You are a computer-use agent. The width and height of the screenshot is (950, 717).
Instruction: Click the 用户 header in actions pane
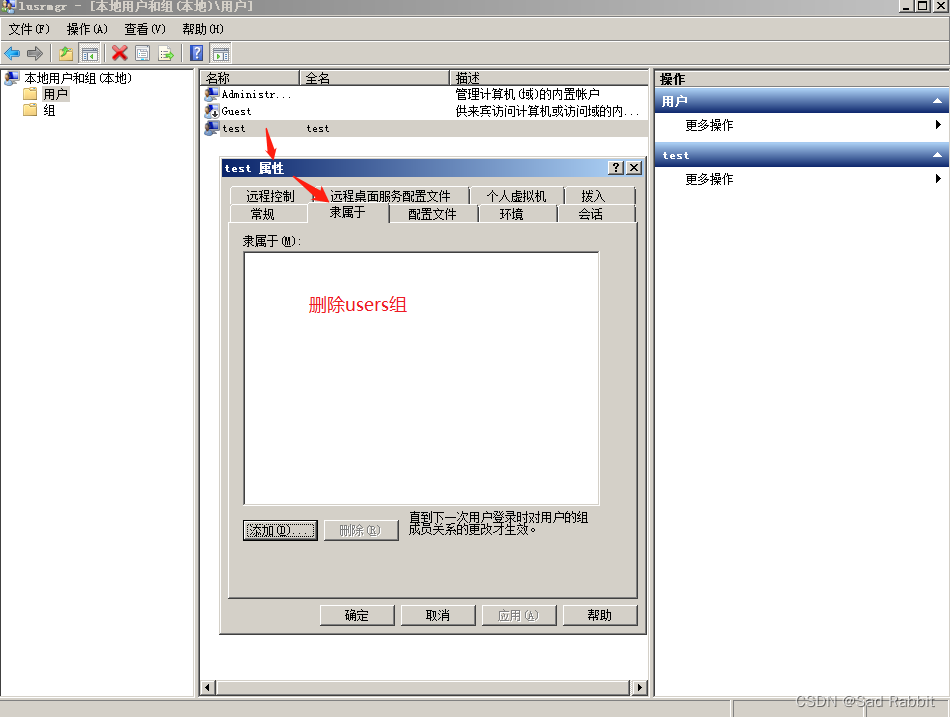tap(802, 101)
